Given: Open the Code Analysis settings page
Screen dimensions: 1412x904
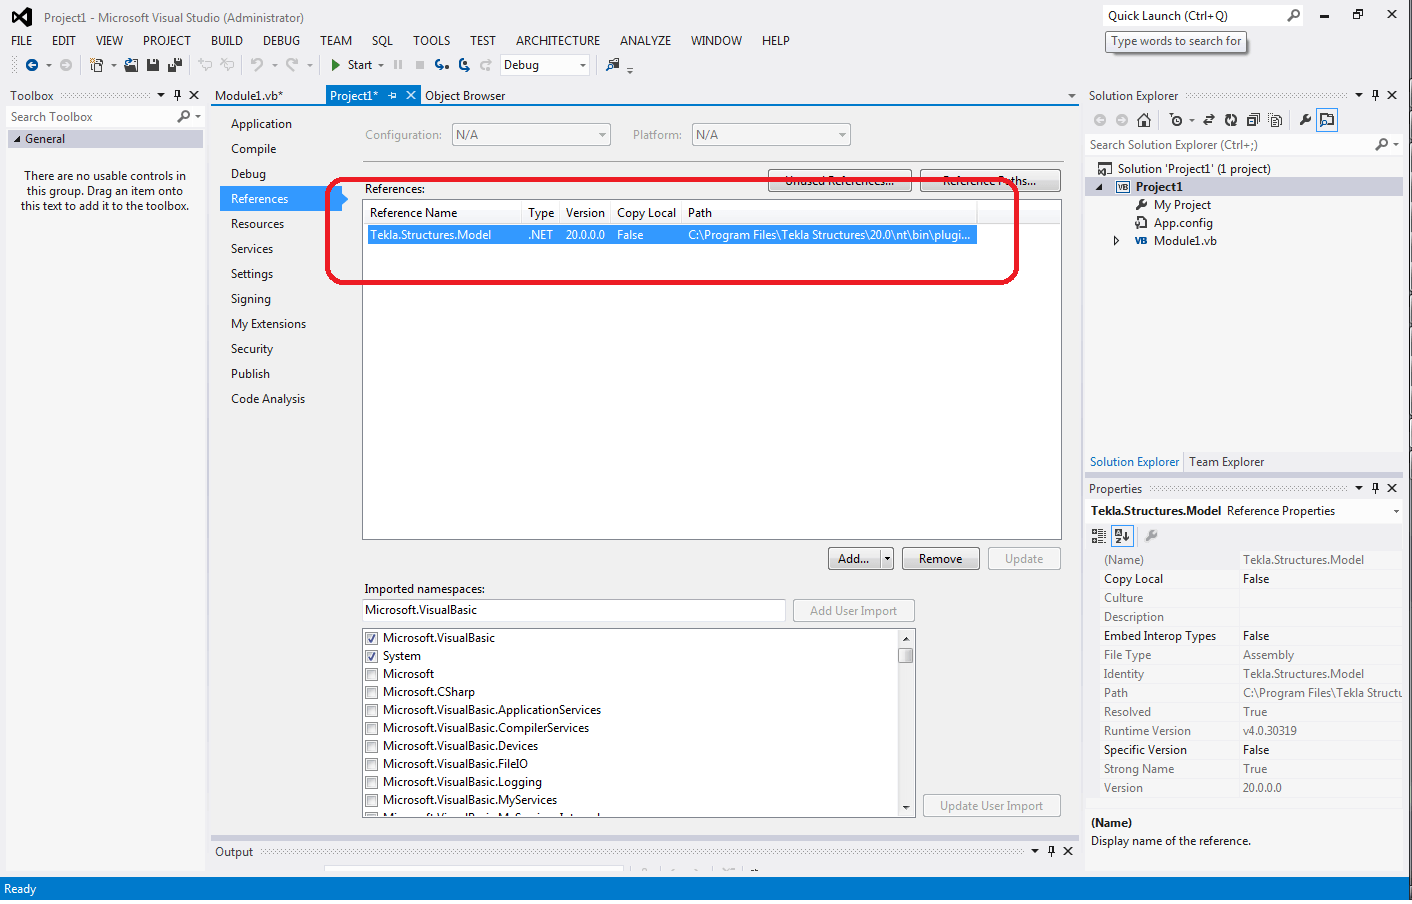Looking at the screenshot, I should pos(268,399).
